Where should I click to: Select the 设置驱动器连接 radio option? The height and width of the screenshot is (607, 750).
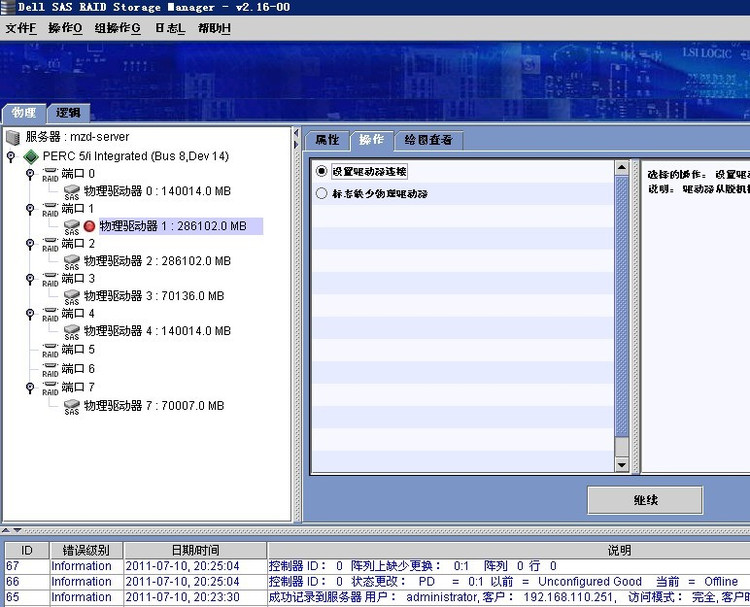coord(321,171)
